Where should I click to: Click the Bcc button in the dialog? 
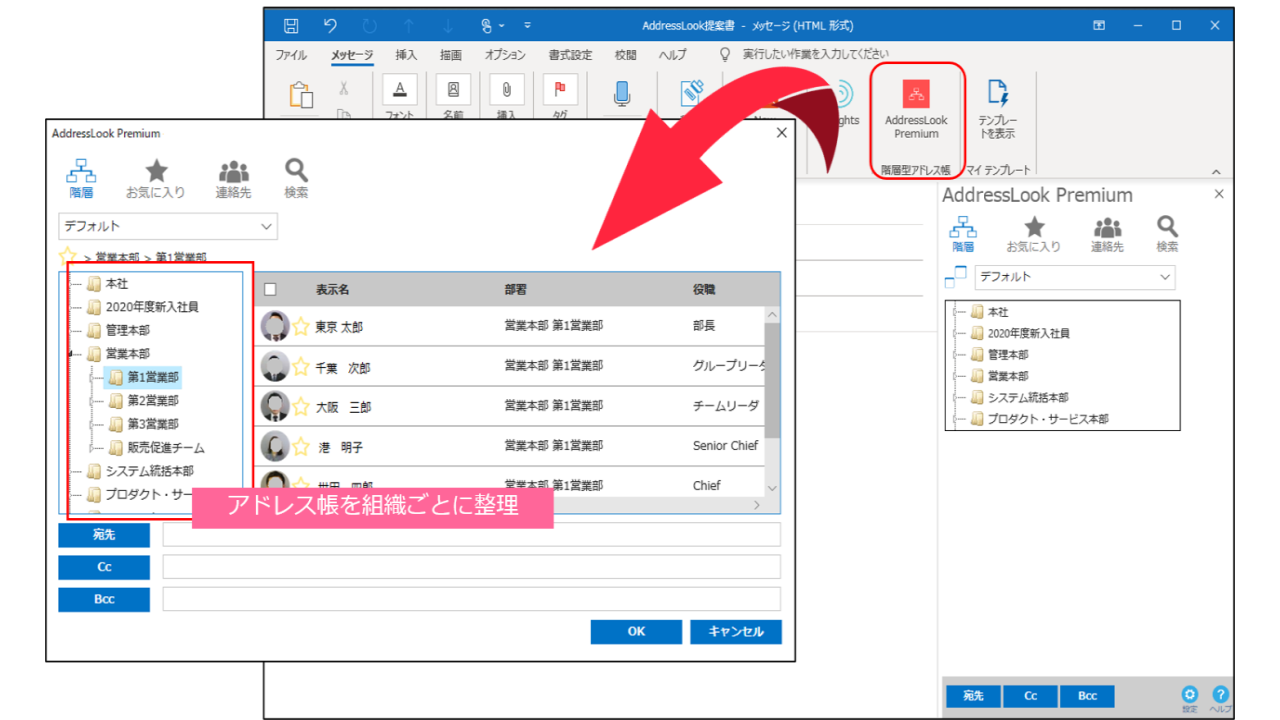[x=104, y=599]
